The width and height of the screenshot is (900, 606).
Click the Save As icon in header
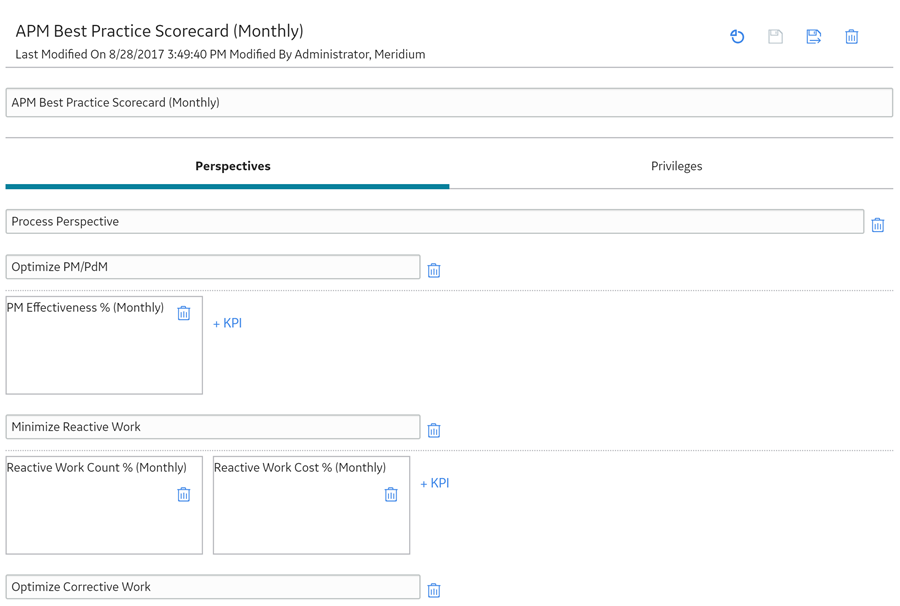[x=813, y=37]
